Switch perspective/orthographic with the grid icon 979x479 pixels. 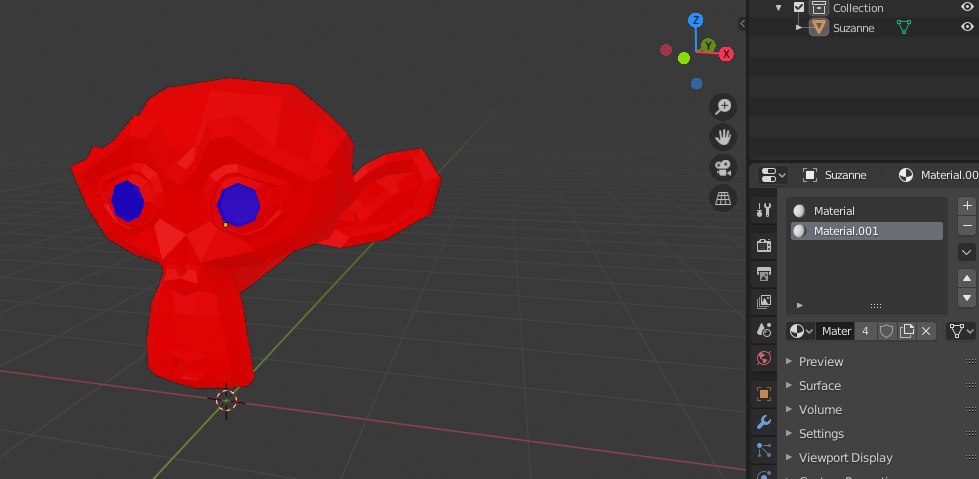(723, 198)
